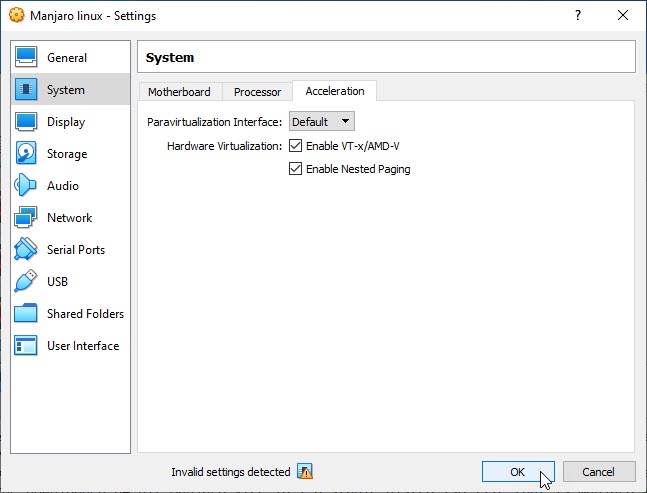
Task: Click the VirtualBox gear icon in title bar
Action: [17, 15]
